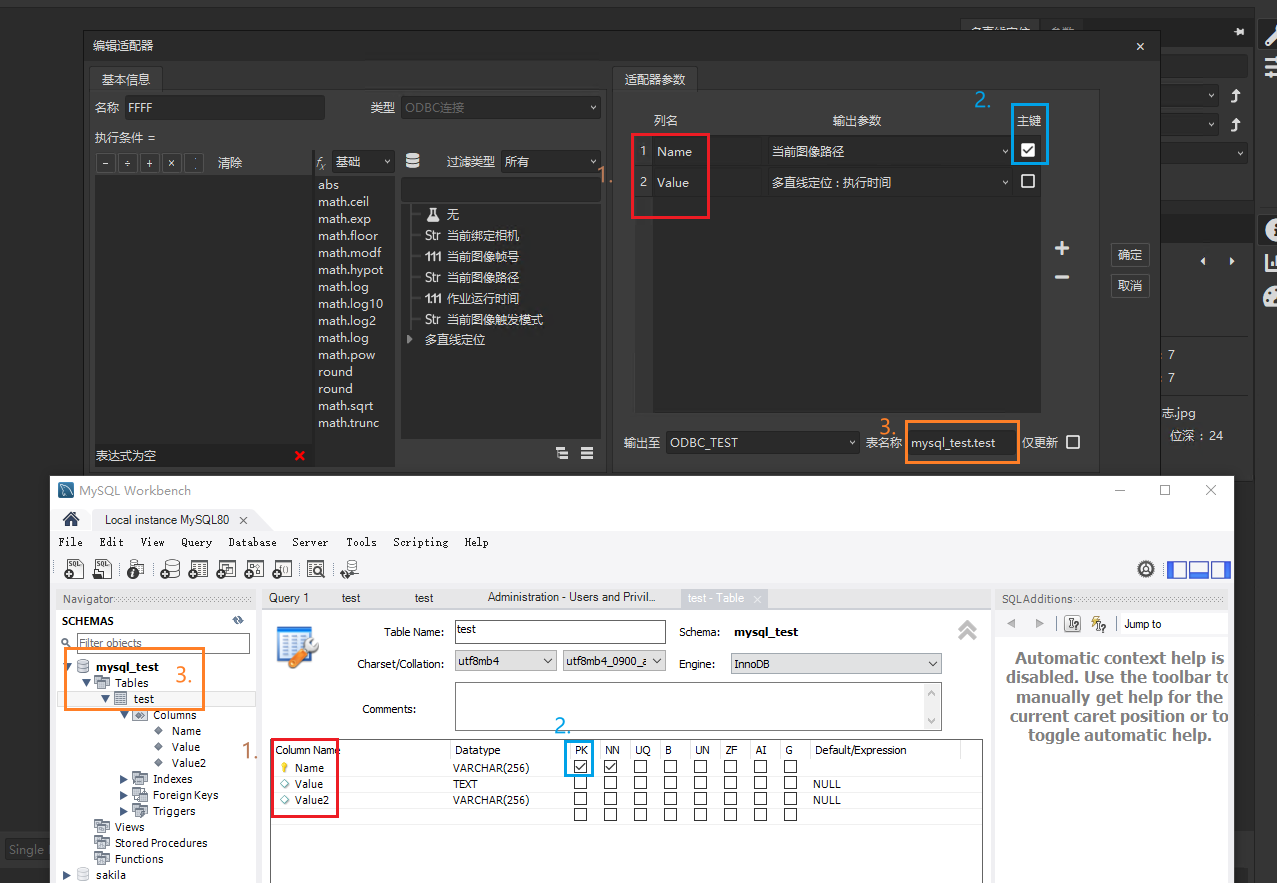The image size is (1277, 883).
Task: Create a new SQL tab in Workbench toolbar
Action: tap(73, 569)
